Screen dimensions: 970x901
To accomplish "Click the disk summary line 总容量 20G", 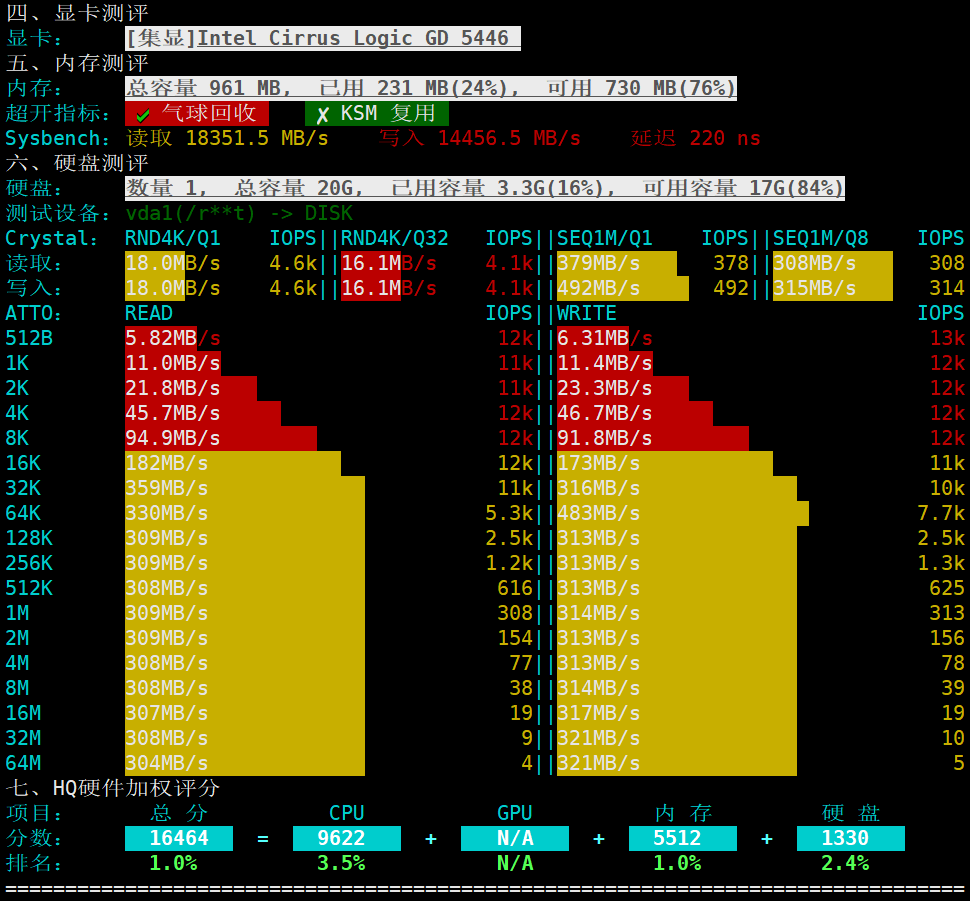I will click(484, 188).
